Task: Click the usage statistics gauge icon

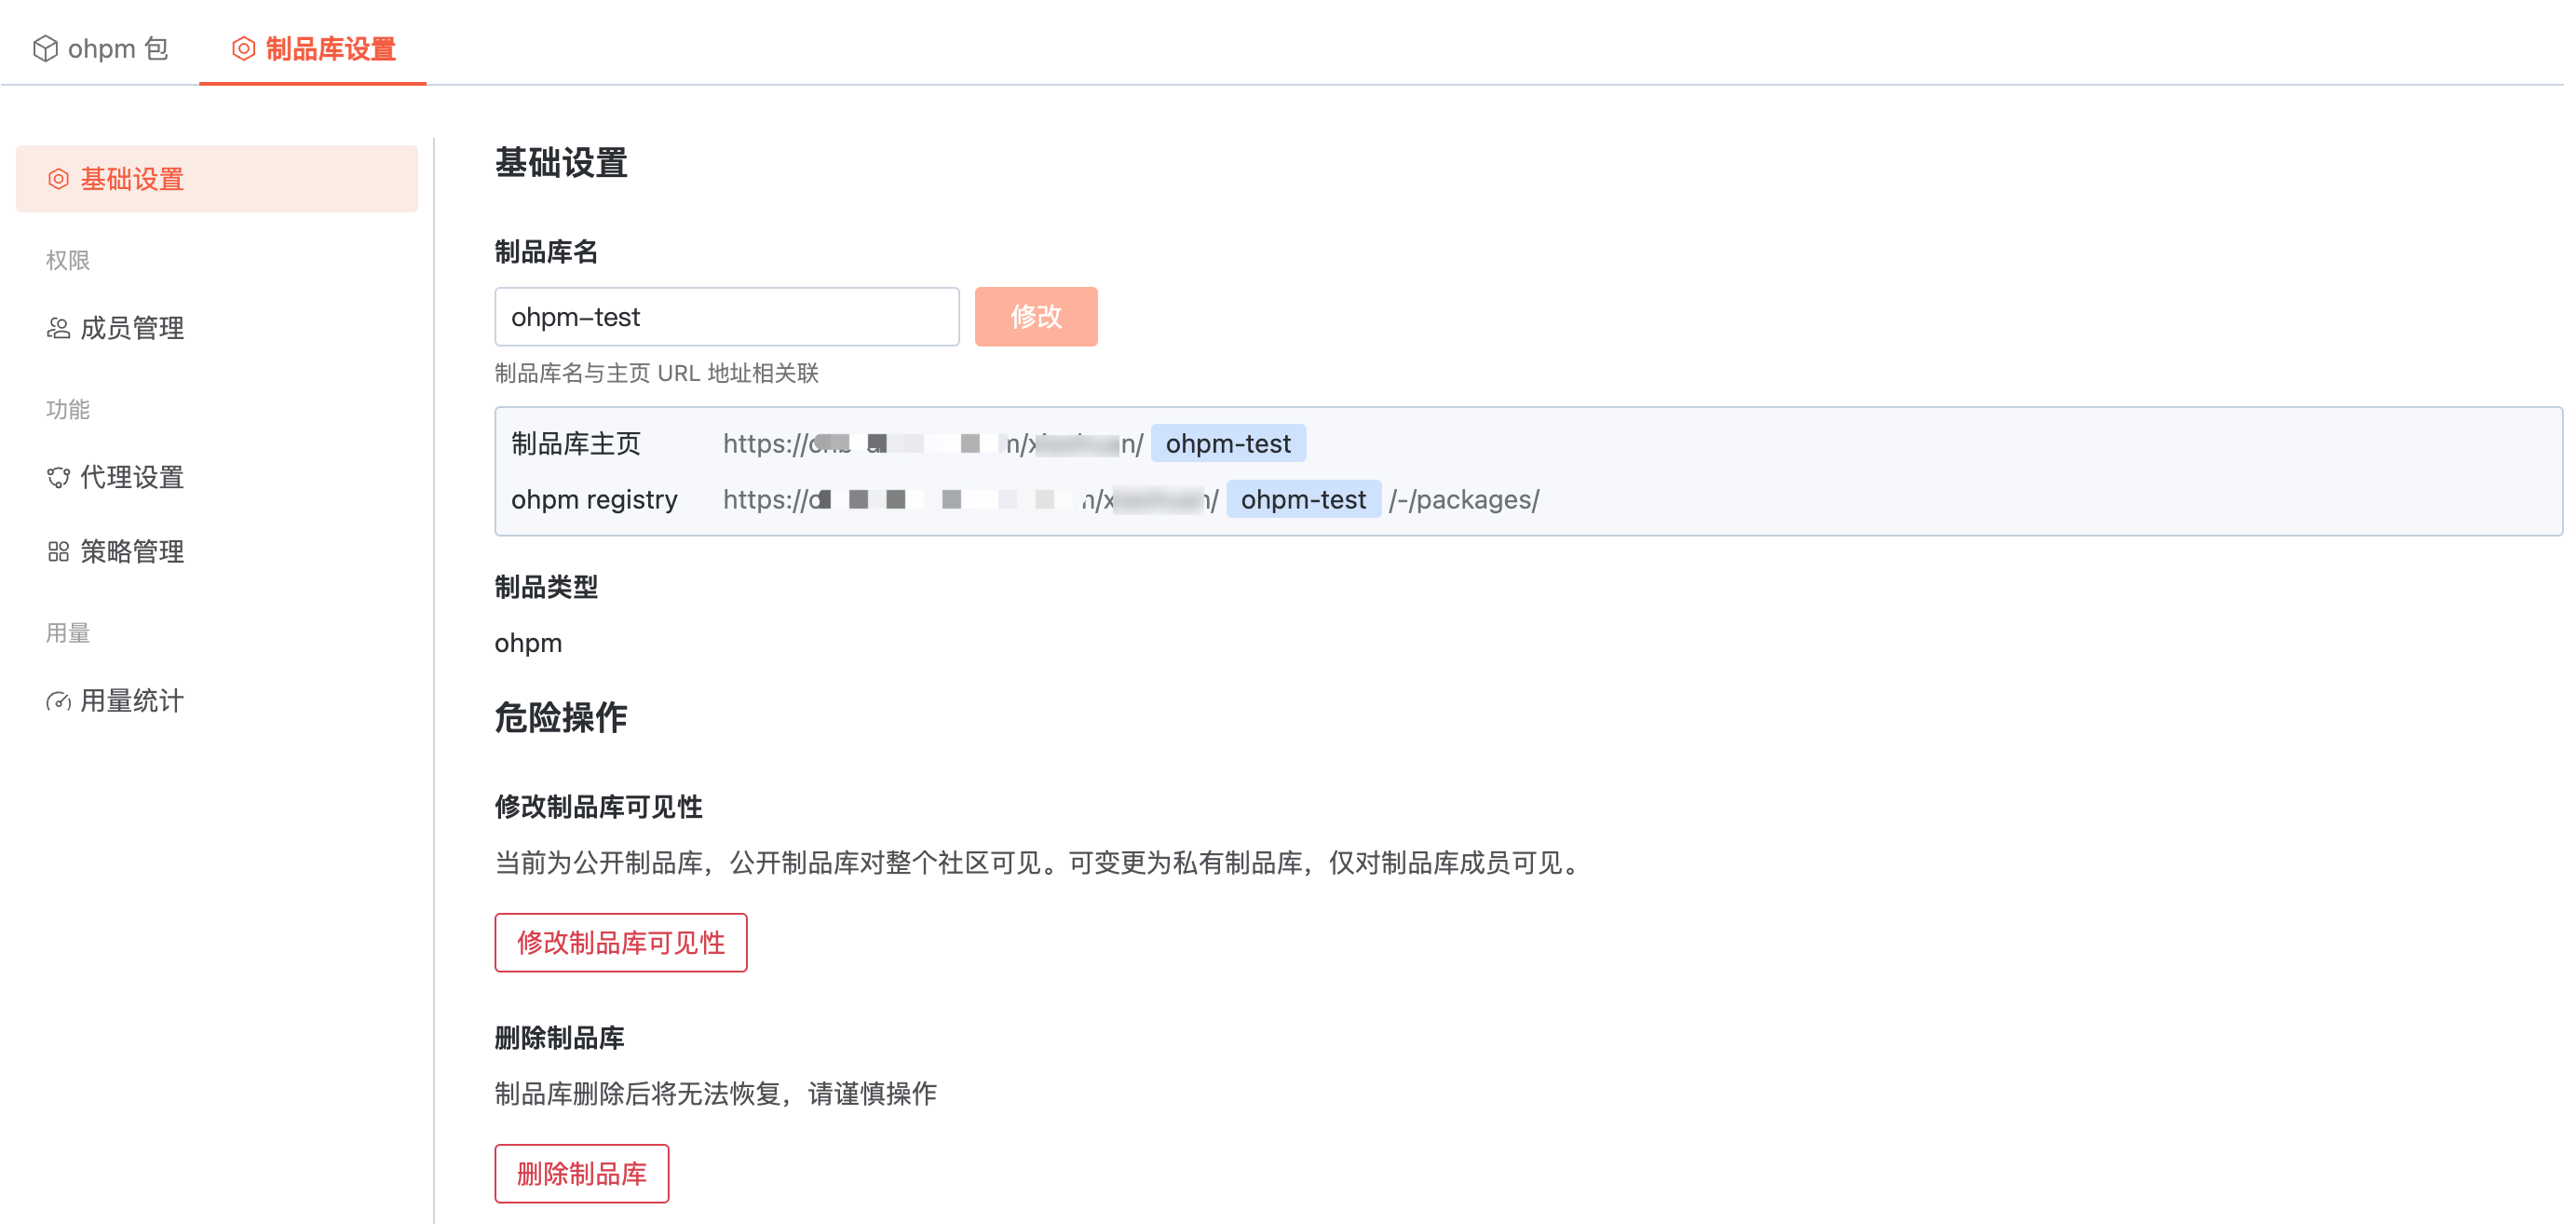Action: [x=58, y=701]
